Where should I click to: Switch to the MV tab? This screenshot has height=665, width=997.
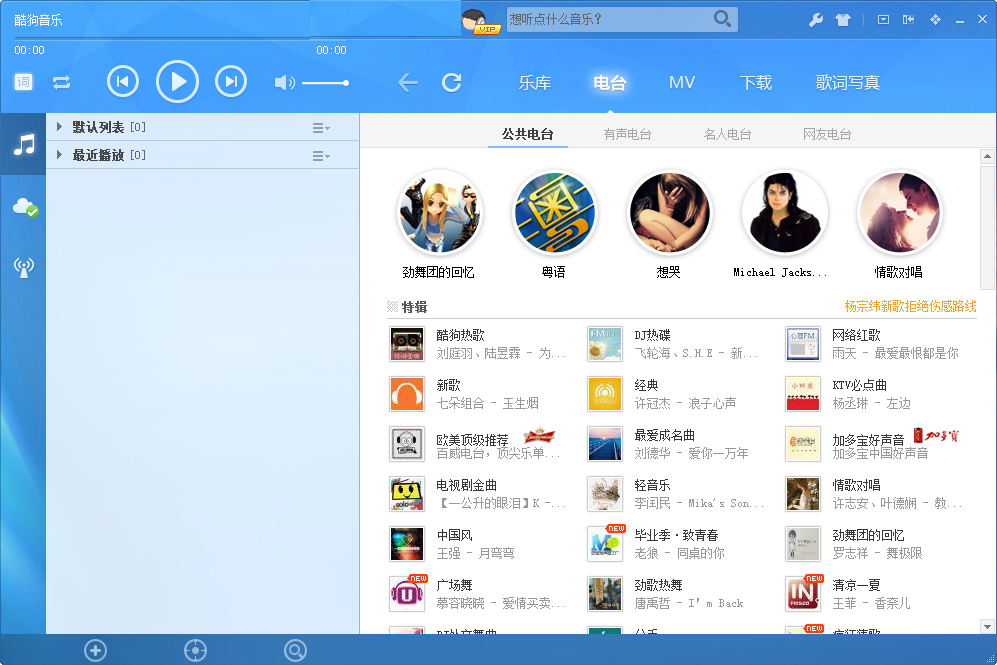tap(682, 83)
